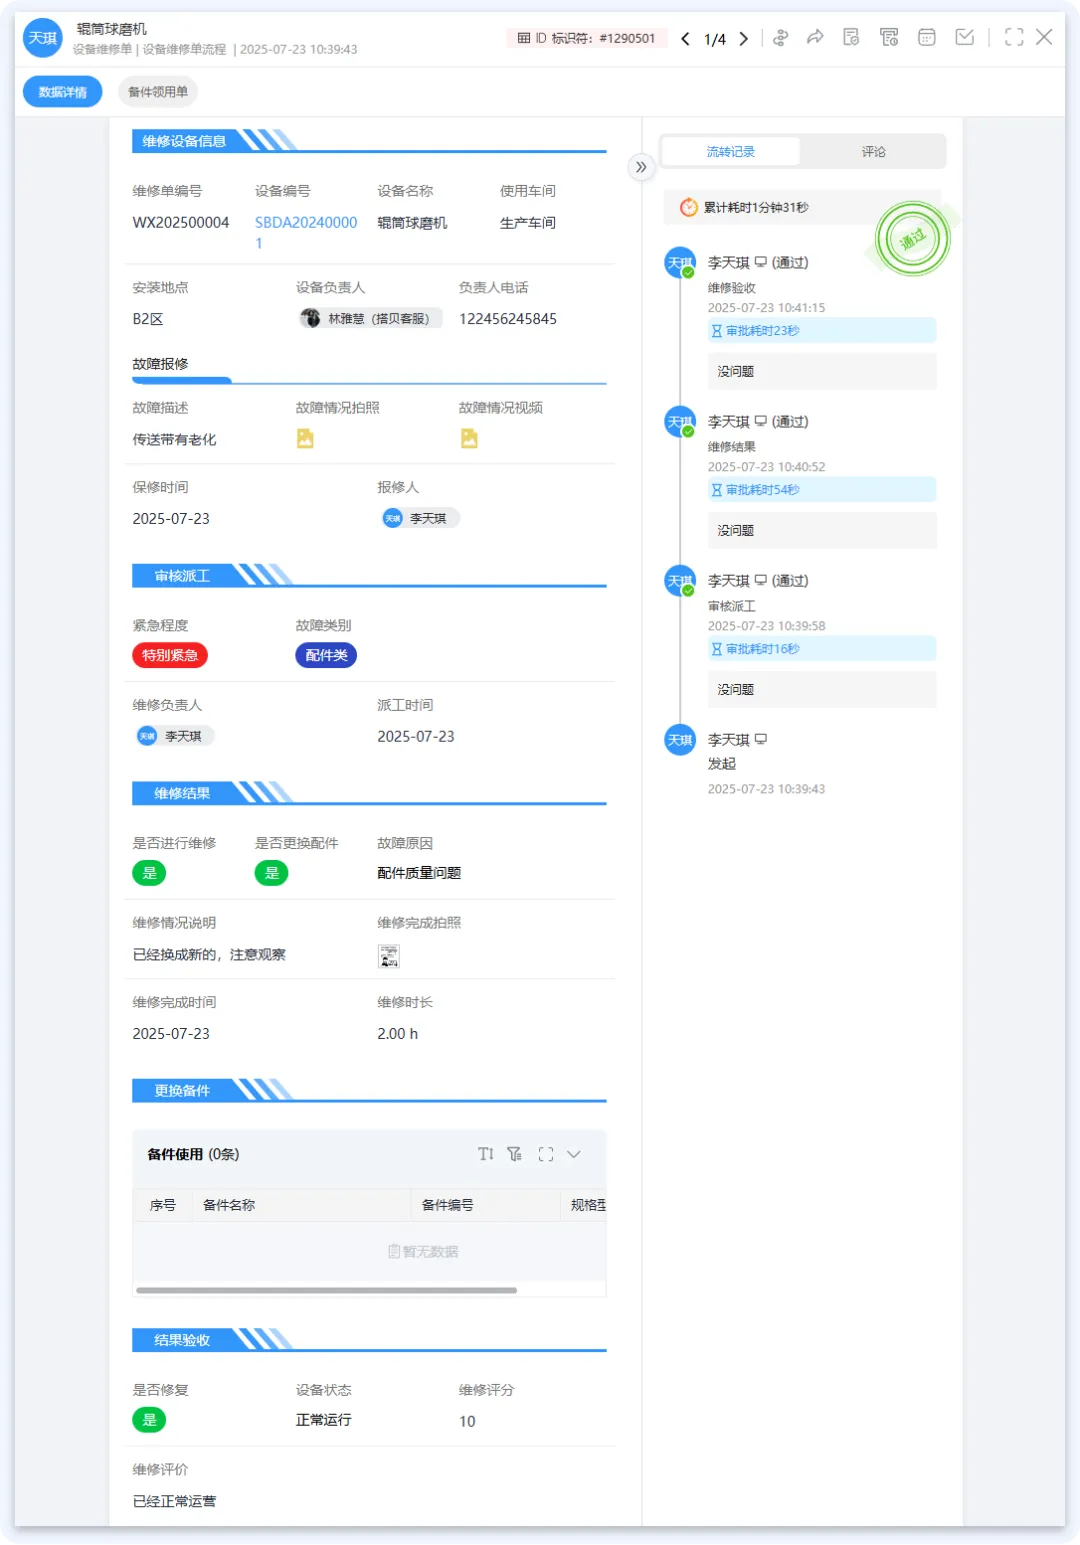Collapse the 备件使用 table with chevron
Screen dimensions: 1080x1545
(574, 1154)
